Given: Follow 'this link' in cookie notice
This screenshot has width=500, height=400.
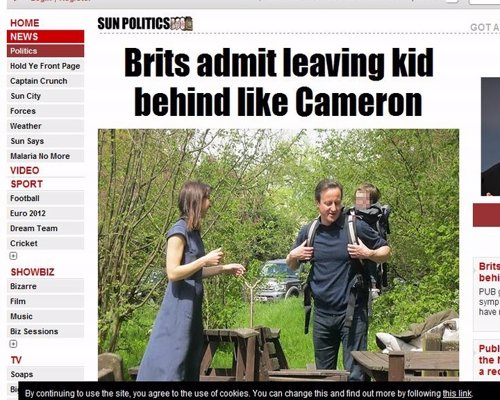Looking at the screenshot, I should click(457, 393).
